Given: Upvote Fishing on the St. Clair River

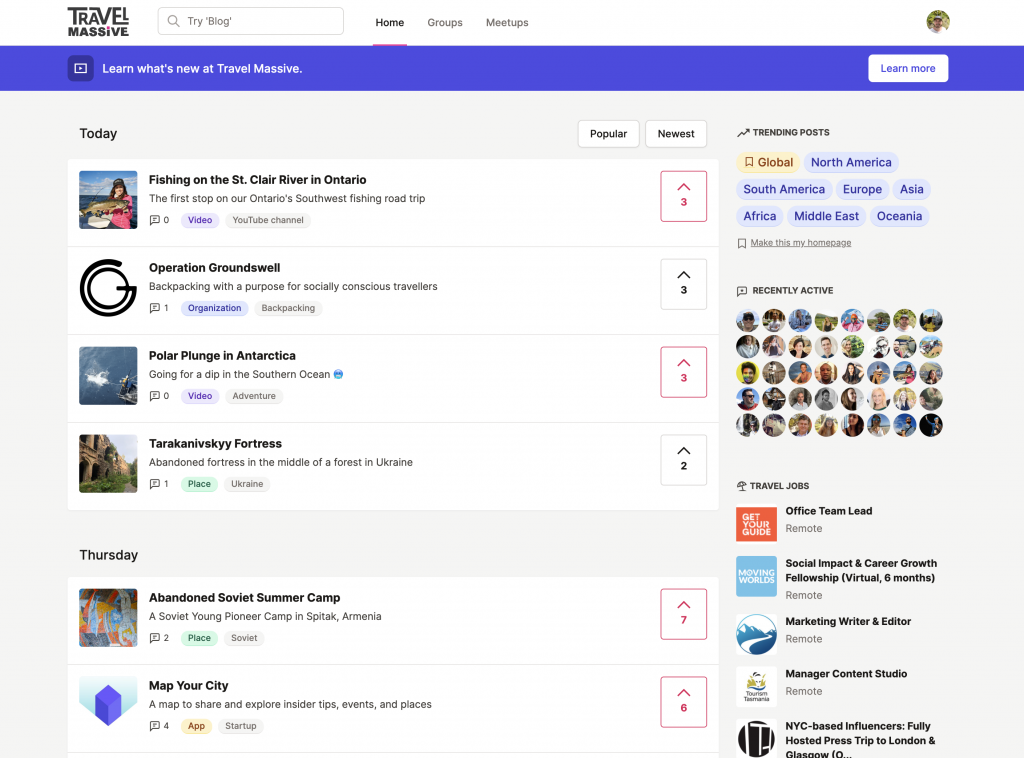Looking at the screenshot, I should pos(683,196).
